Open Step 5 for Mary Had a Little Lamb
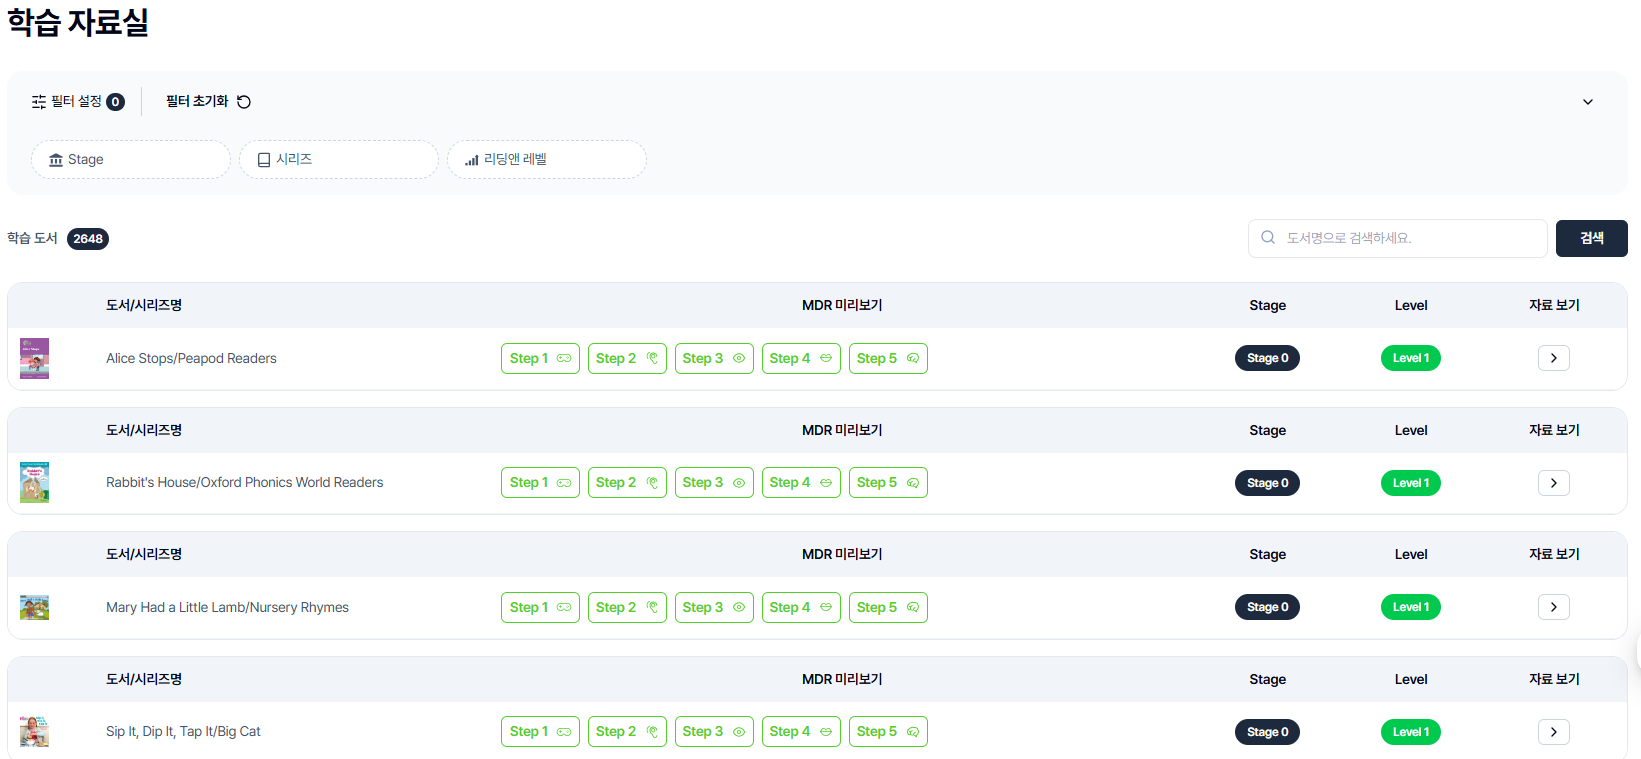This screenshot has height=759, width=1641. 887,607
